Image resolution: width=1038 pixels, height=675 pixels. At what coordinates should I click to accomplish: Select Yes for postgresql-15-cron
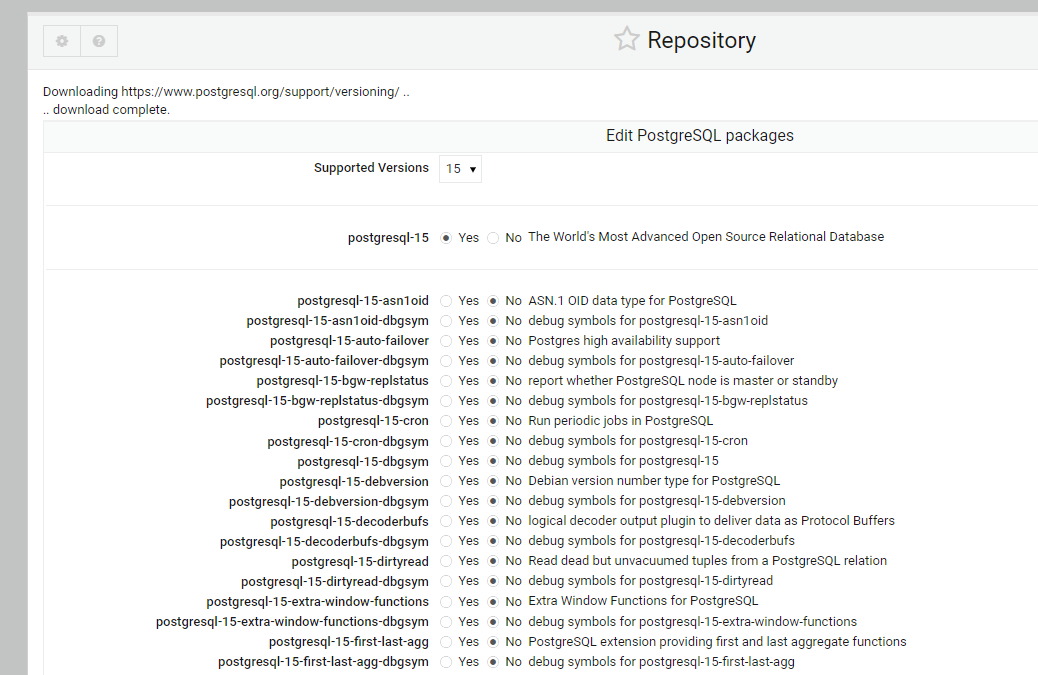pos(444,420)
